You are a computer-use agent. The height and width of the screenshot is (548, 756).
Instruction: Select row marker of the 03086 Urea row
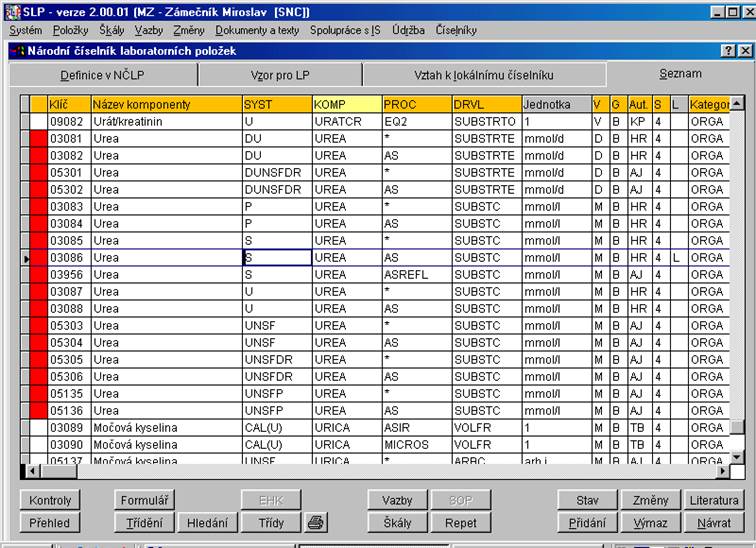click(x=26, y=258)
